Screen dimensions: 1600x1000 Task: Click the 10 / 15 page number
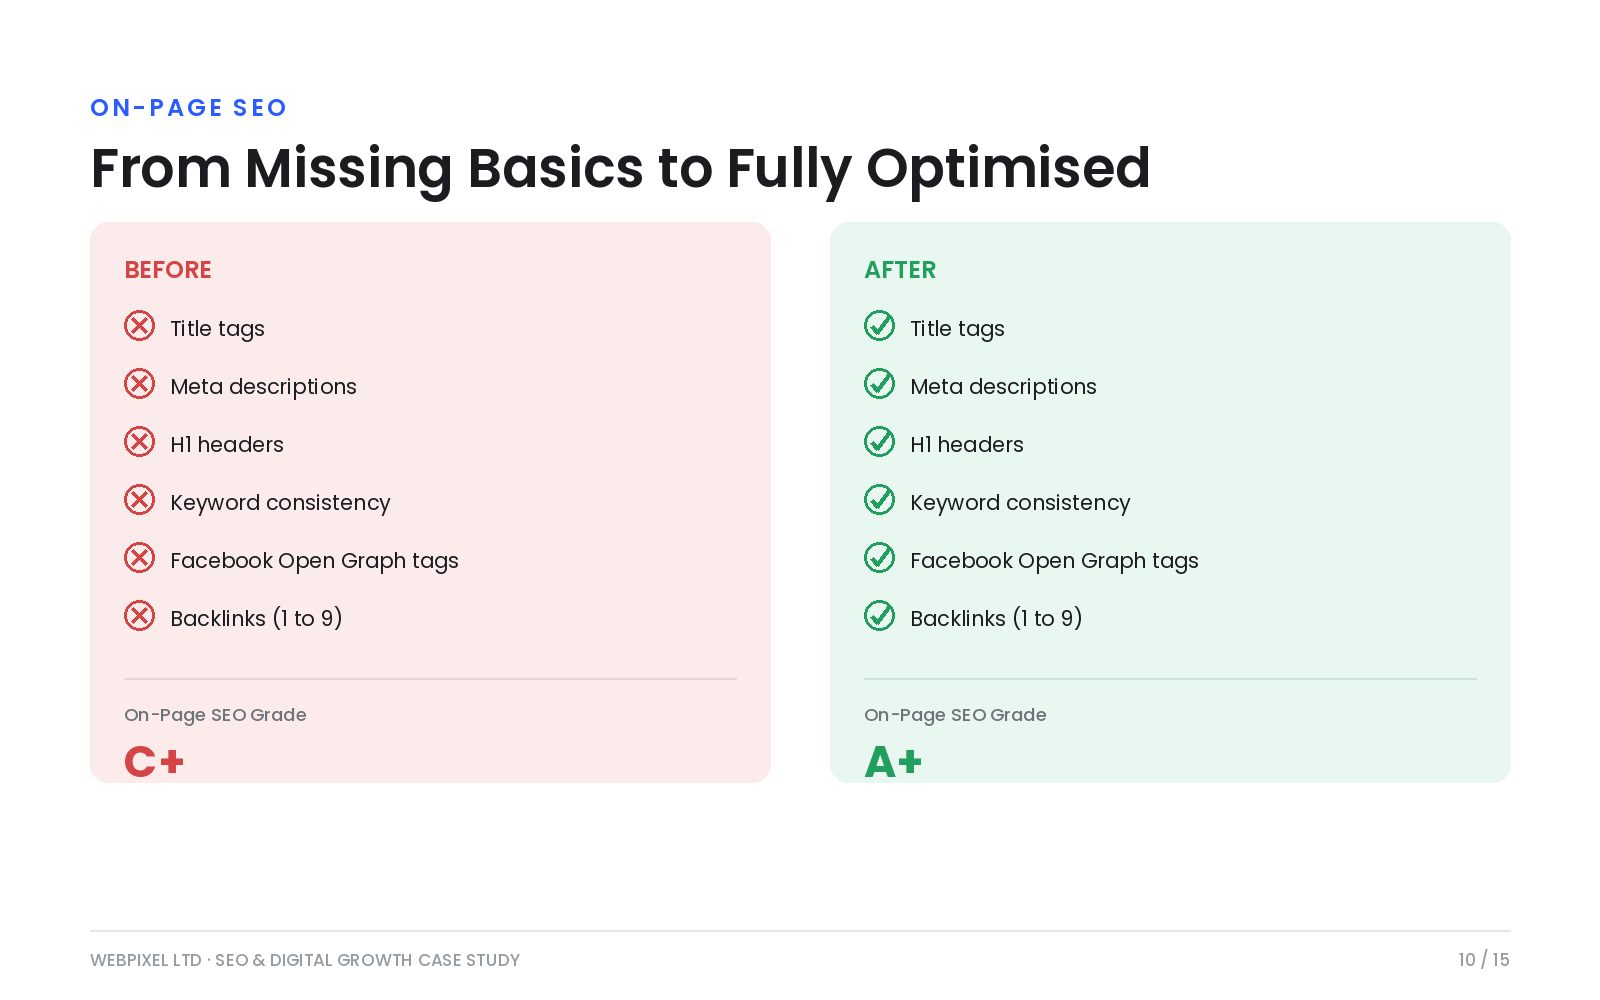coord(1484,960)
